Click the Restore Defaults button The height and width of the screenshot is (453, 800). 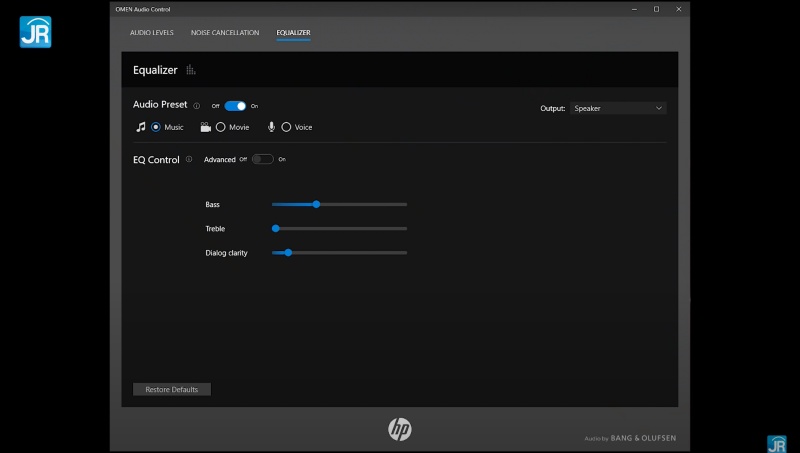[x=172, y=389]
